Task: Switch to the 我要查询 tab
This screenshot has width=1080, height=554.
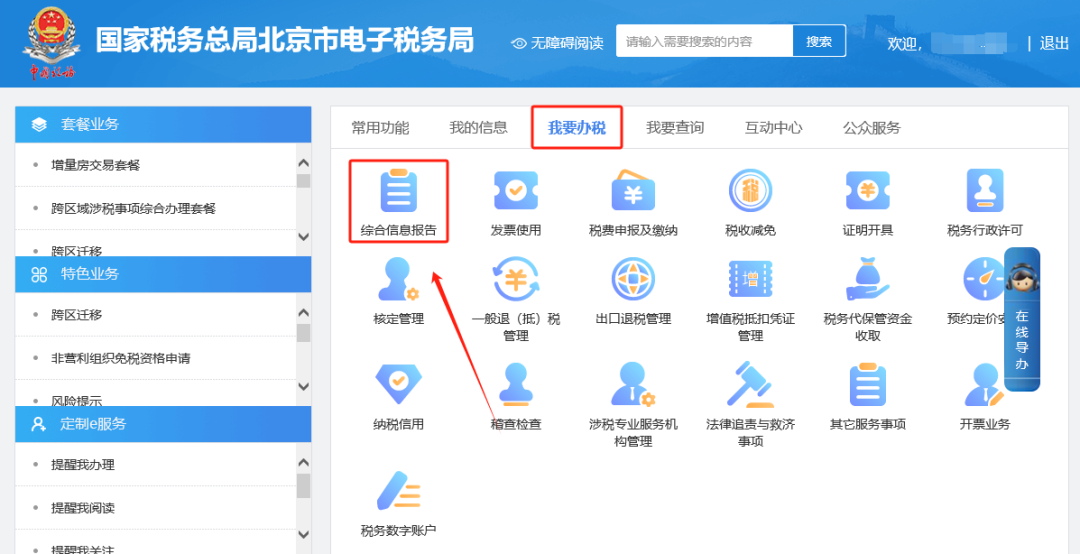Action: pos(675,127)
